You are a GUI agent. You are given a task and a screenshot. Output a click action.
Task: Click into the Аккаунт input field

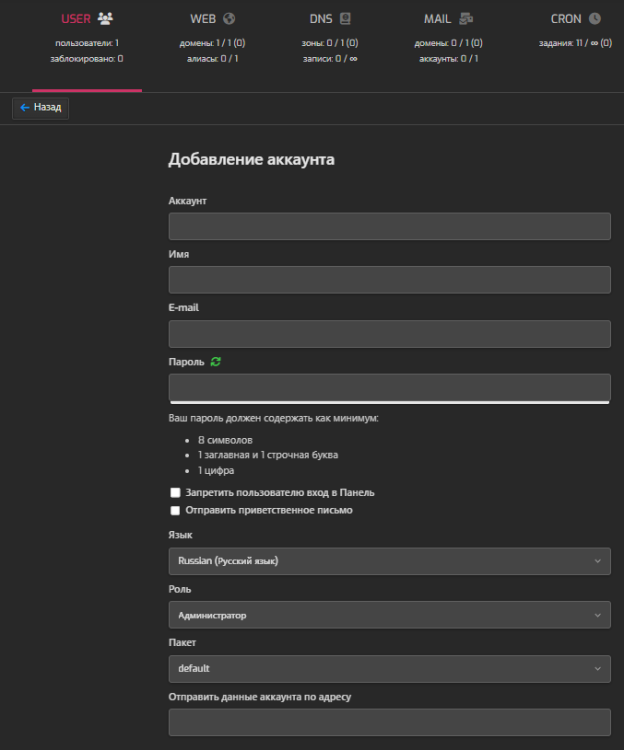389,226
